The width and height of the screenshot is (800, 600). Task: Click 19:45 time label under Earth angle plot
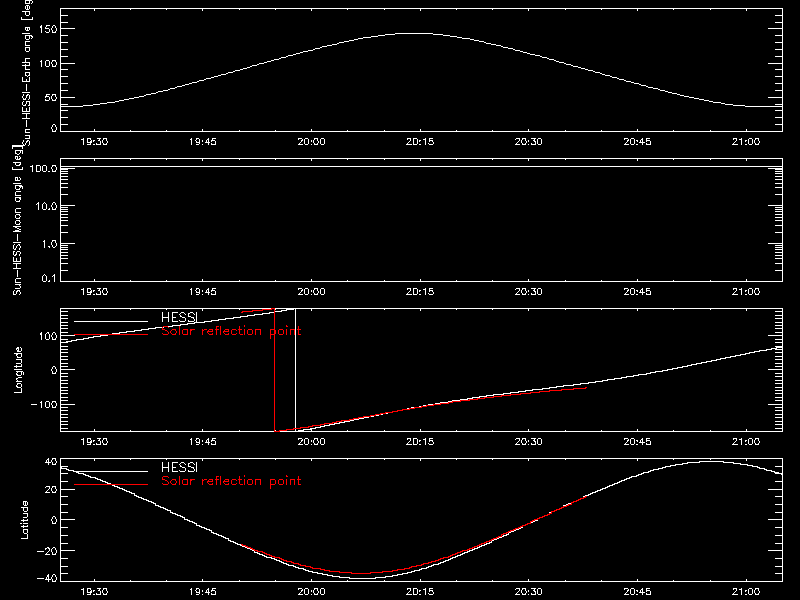point(203,142)
